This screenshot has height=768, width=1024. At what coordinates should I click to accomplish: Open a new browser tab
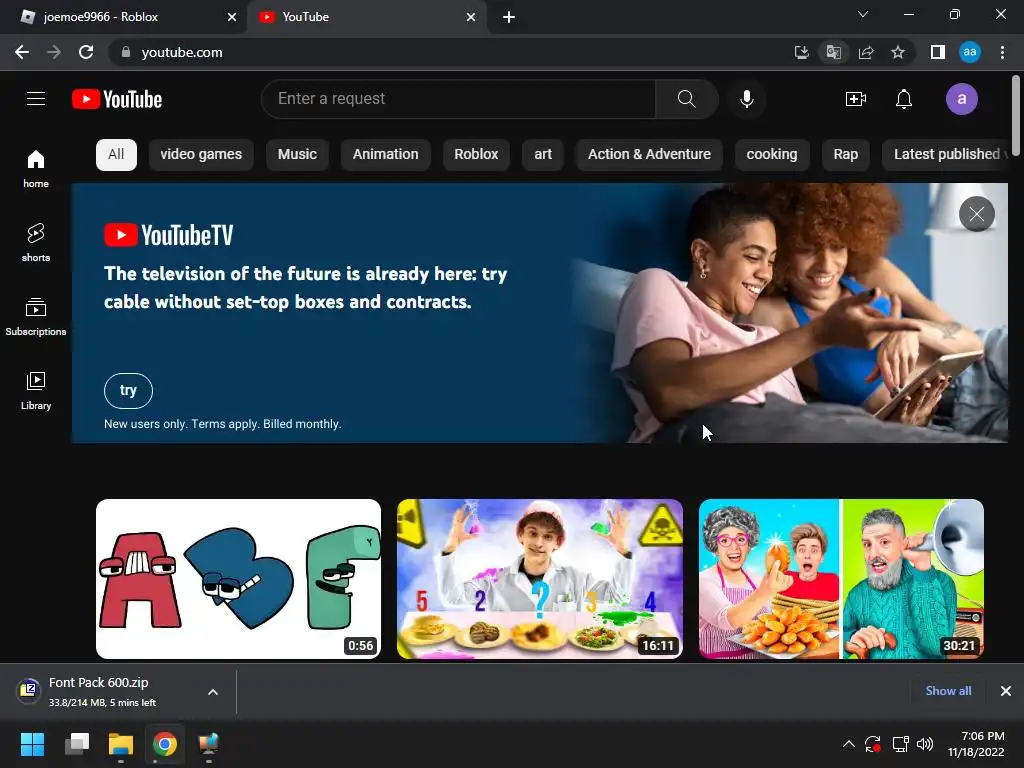(x=509, y=17)
